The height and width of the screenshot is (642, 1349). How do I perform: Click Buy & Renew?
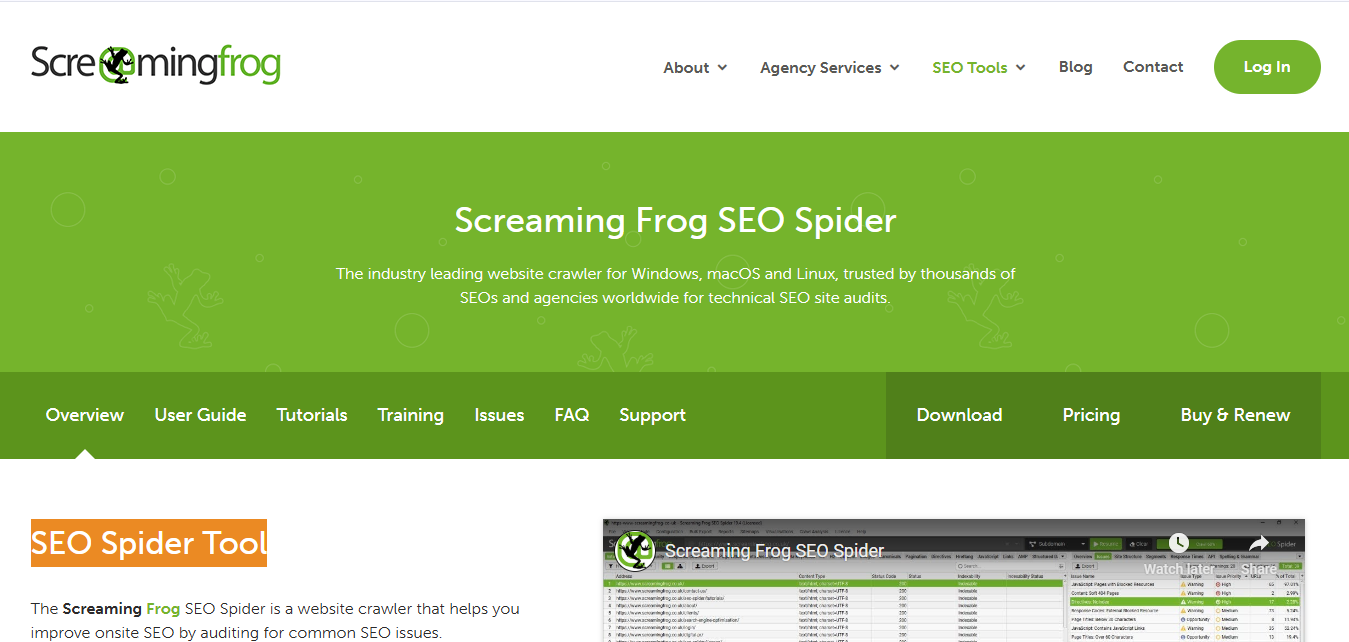pyautogui.click(x=1235, y=415)
